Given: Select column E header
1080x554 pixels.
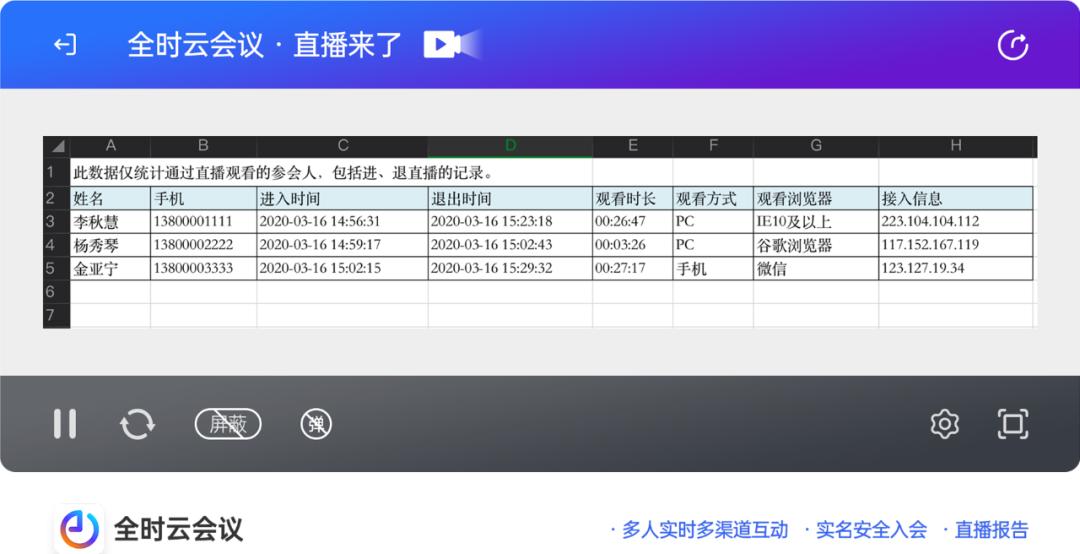Looking at the screenshot, I should (632, 146).
